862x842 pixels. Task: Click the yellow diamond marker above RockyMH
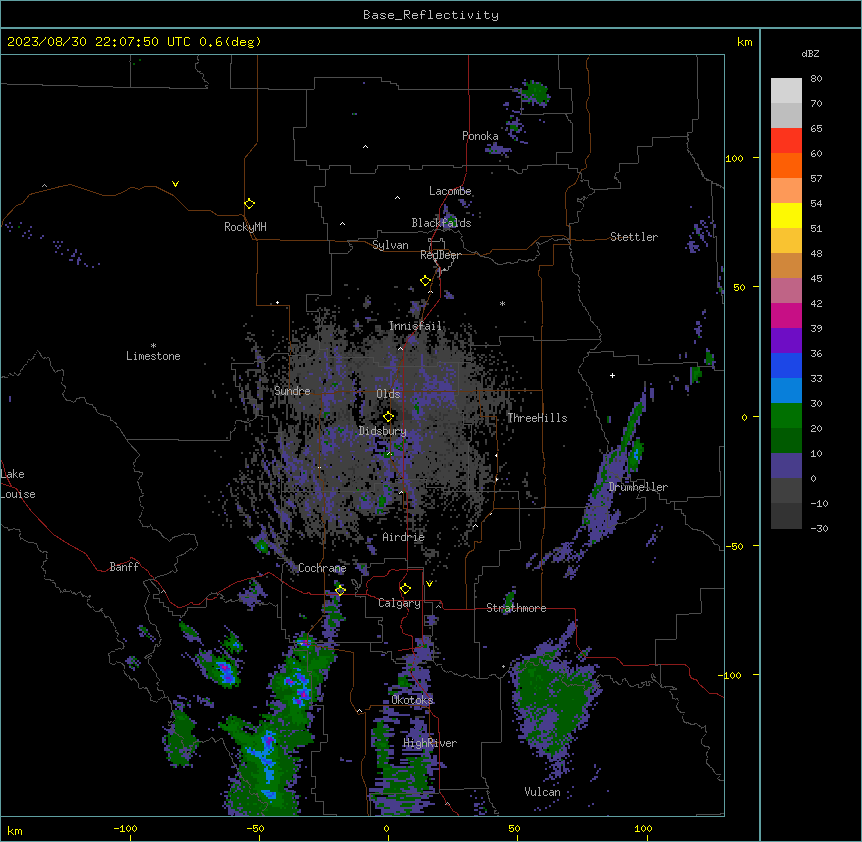point(249,204)
